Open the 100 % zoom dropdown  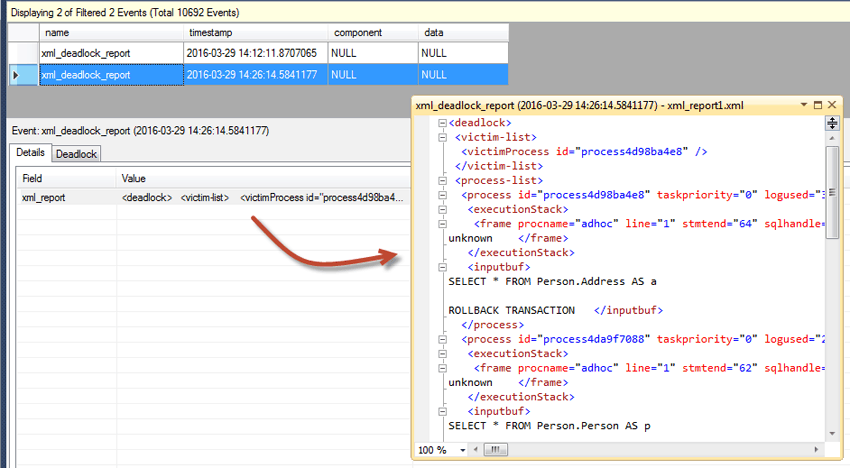(462, 450)
